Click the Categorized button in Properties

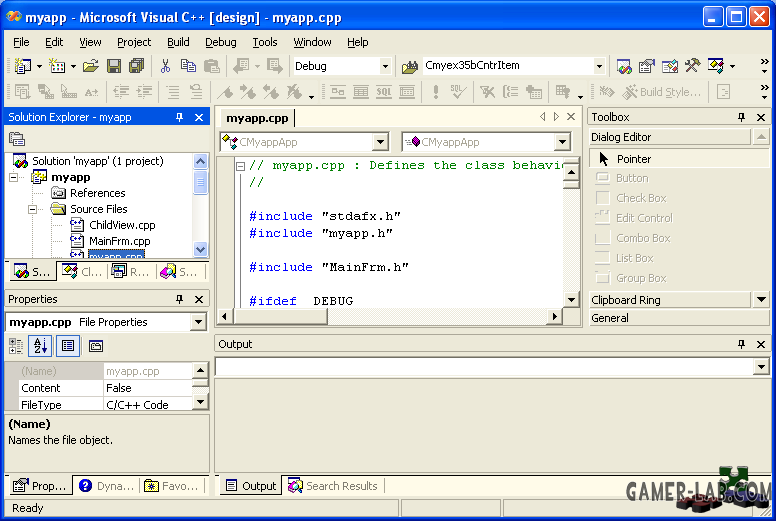click(16, 346)
